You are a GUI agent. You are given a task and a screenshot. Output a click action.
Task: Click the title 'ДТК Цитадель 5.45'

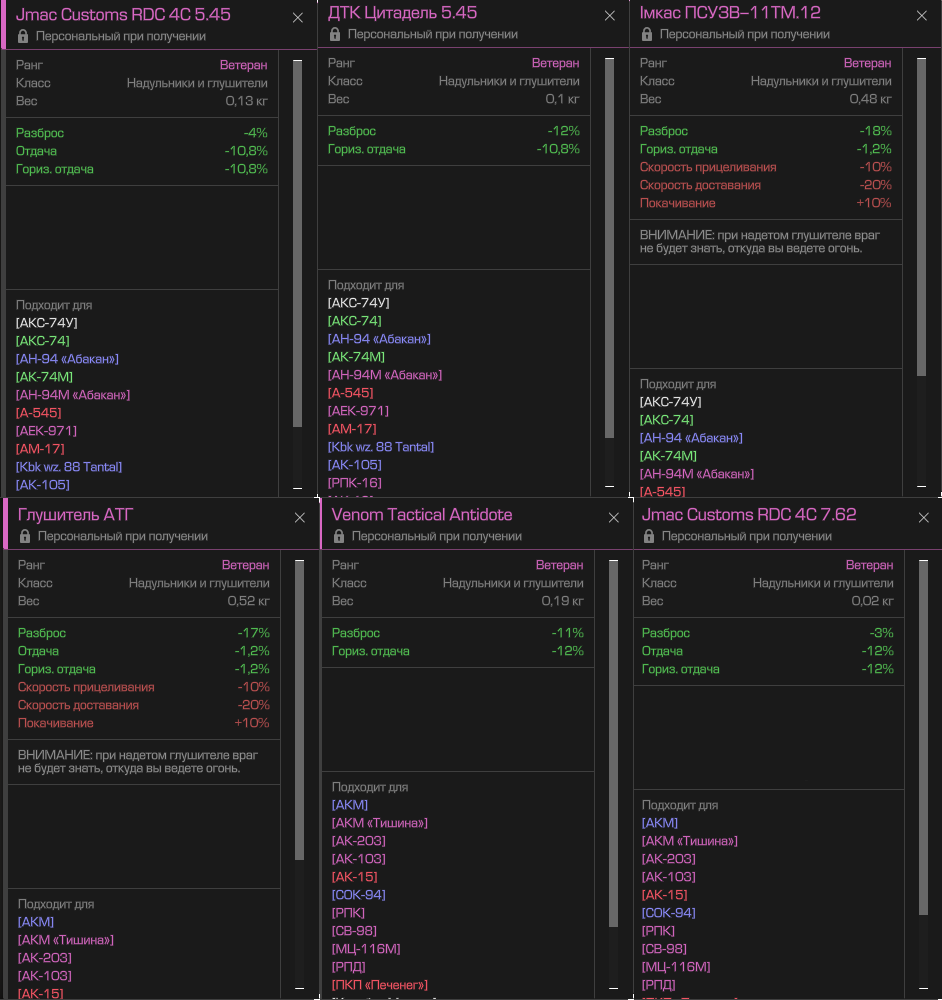point(402,13)
